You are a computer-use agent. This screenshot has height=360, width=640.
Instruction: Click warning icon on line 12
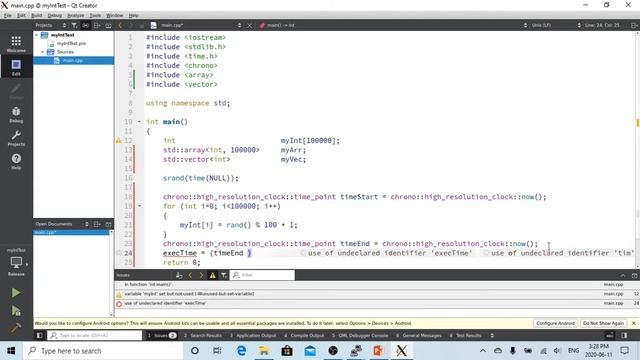(x=119, y=140)
